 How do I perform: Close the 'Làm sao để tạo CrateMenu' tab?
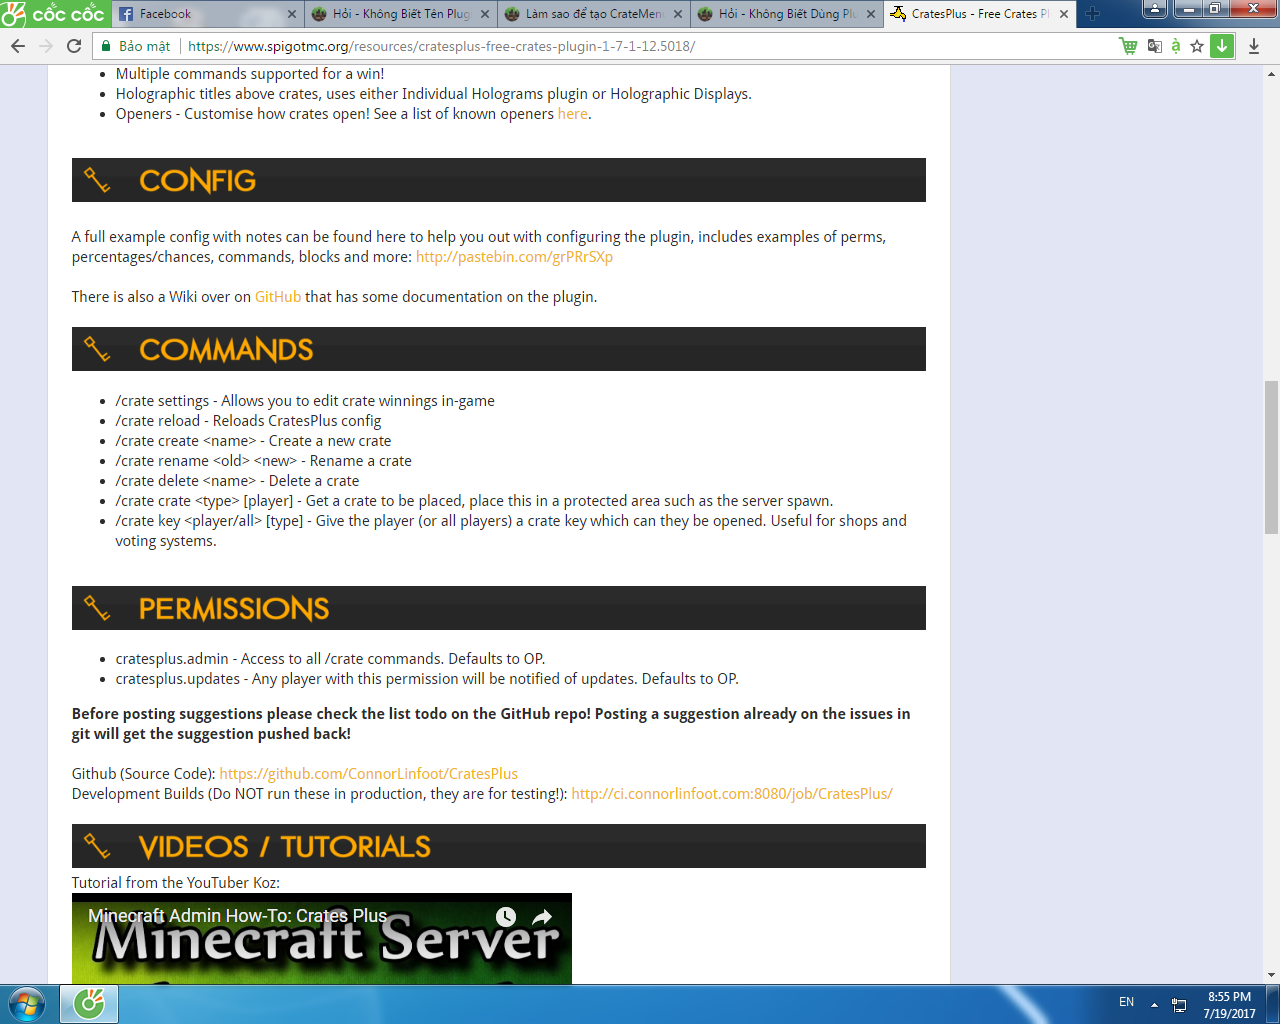click(678, 14)
